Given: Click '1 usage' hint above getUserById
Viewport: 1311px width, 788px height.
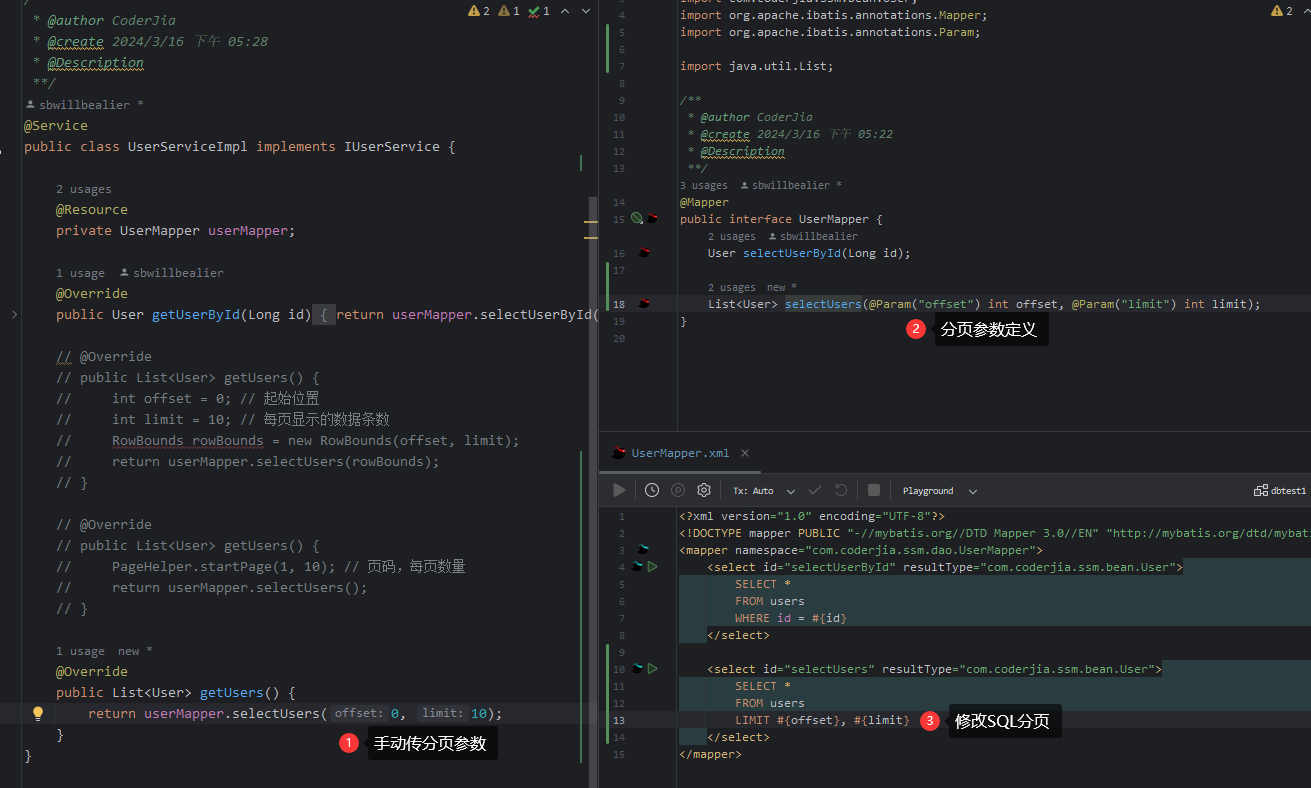Looking at the screenshot, I should click(80, 273).
